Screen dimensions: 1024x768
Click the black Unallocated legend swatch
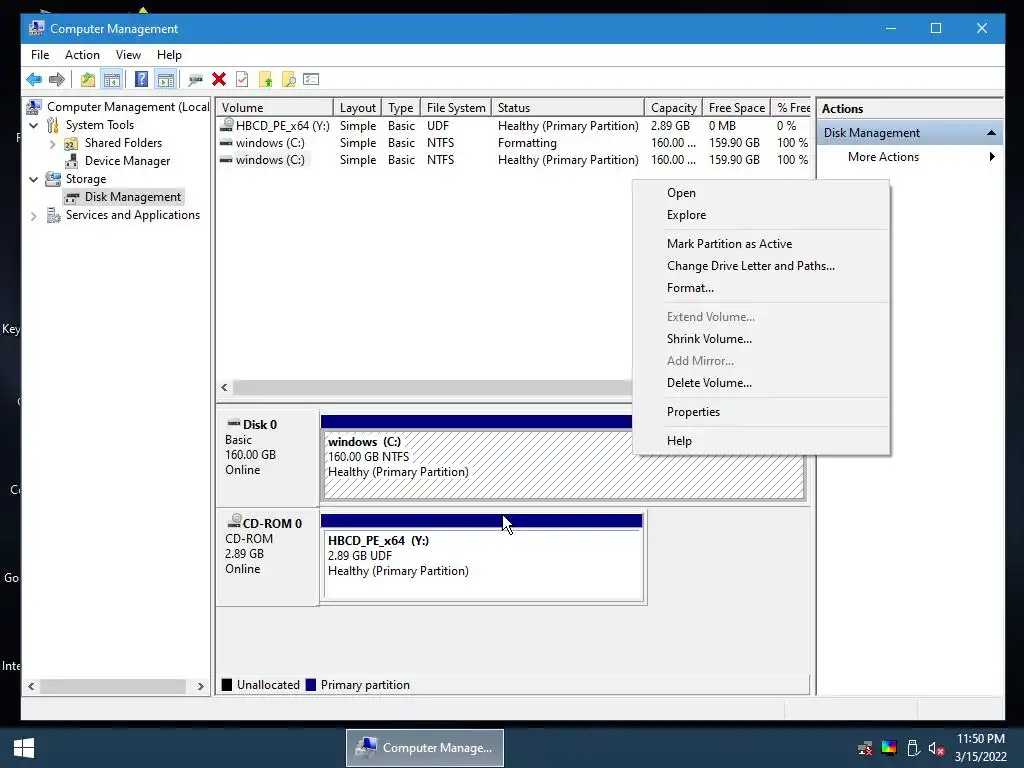[x=227, y=685]
